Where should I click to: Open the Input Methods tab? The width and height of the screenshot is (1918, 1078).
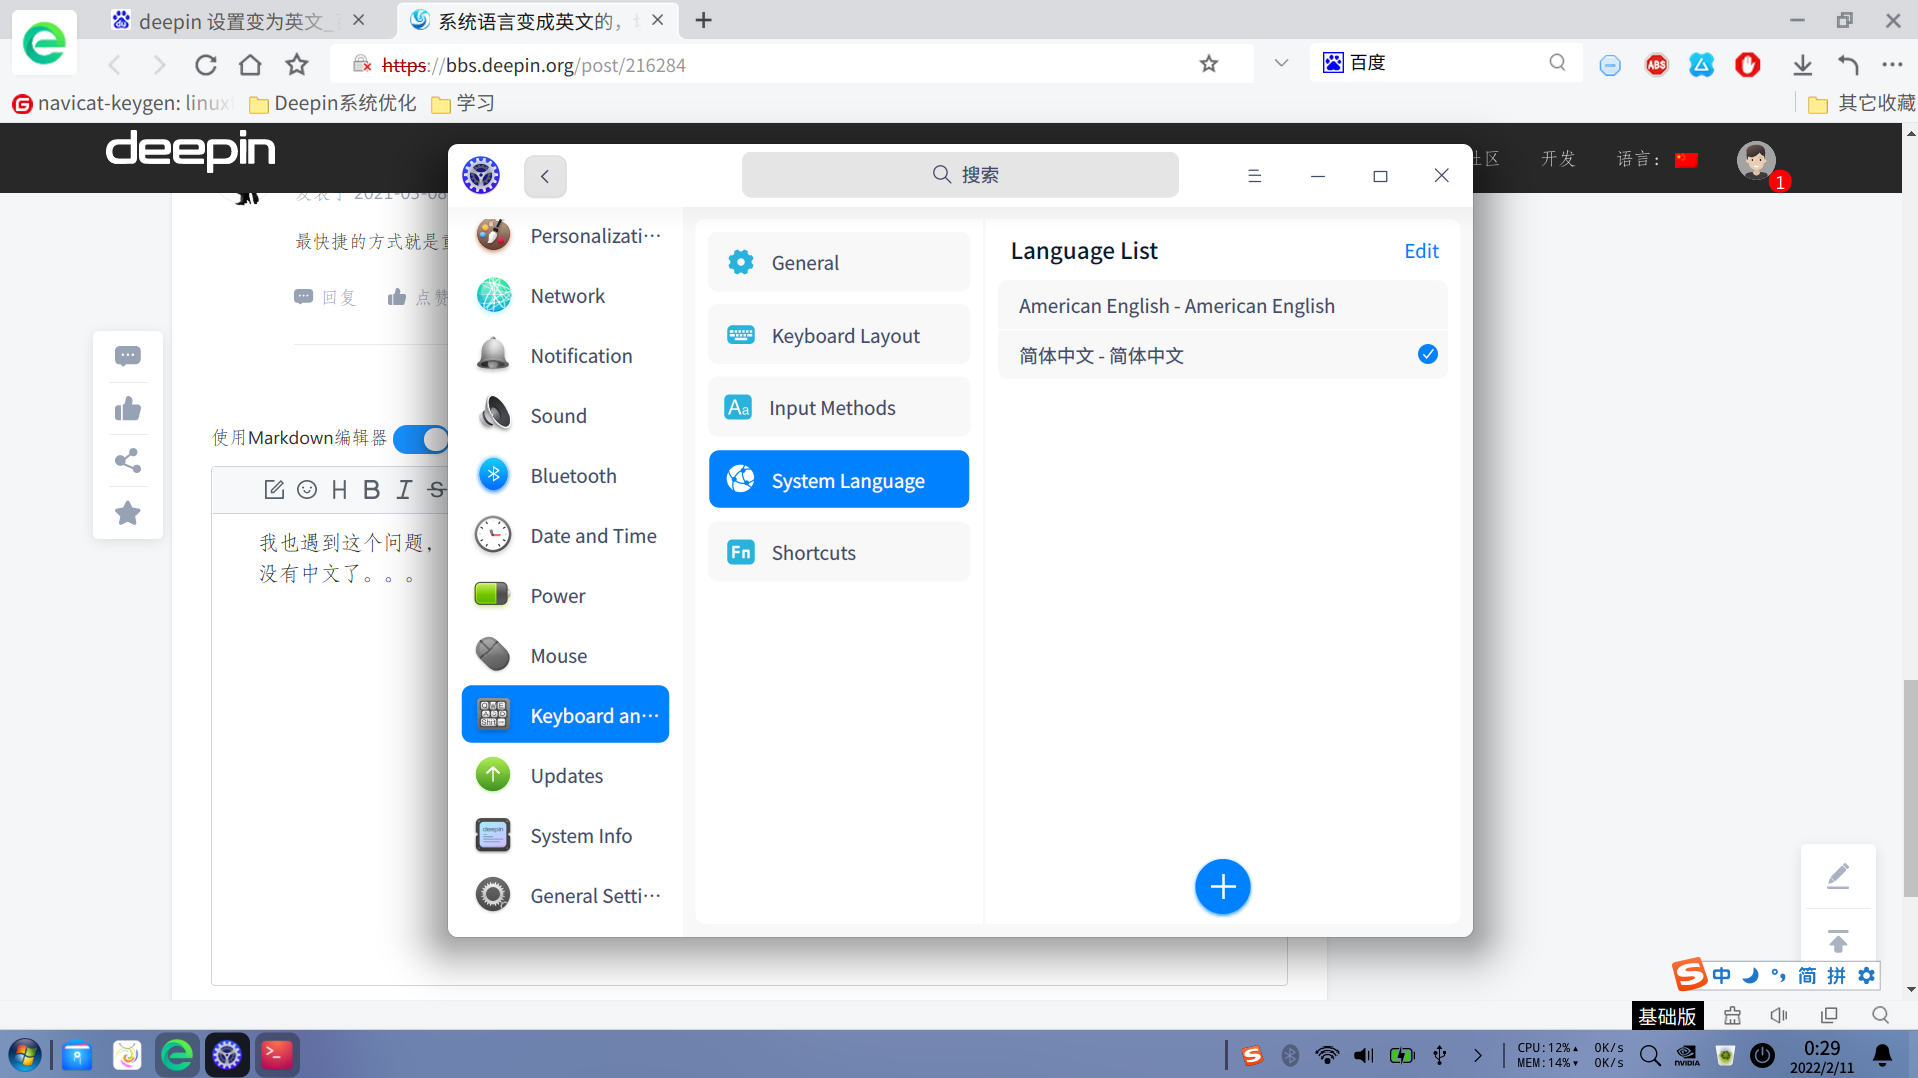click(839, 407)
